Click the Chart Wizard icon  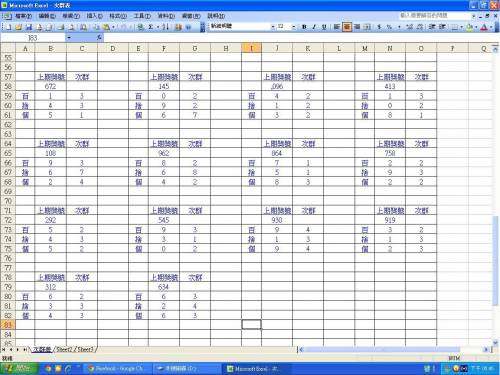(178, 27)
